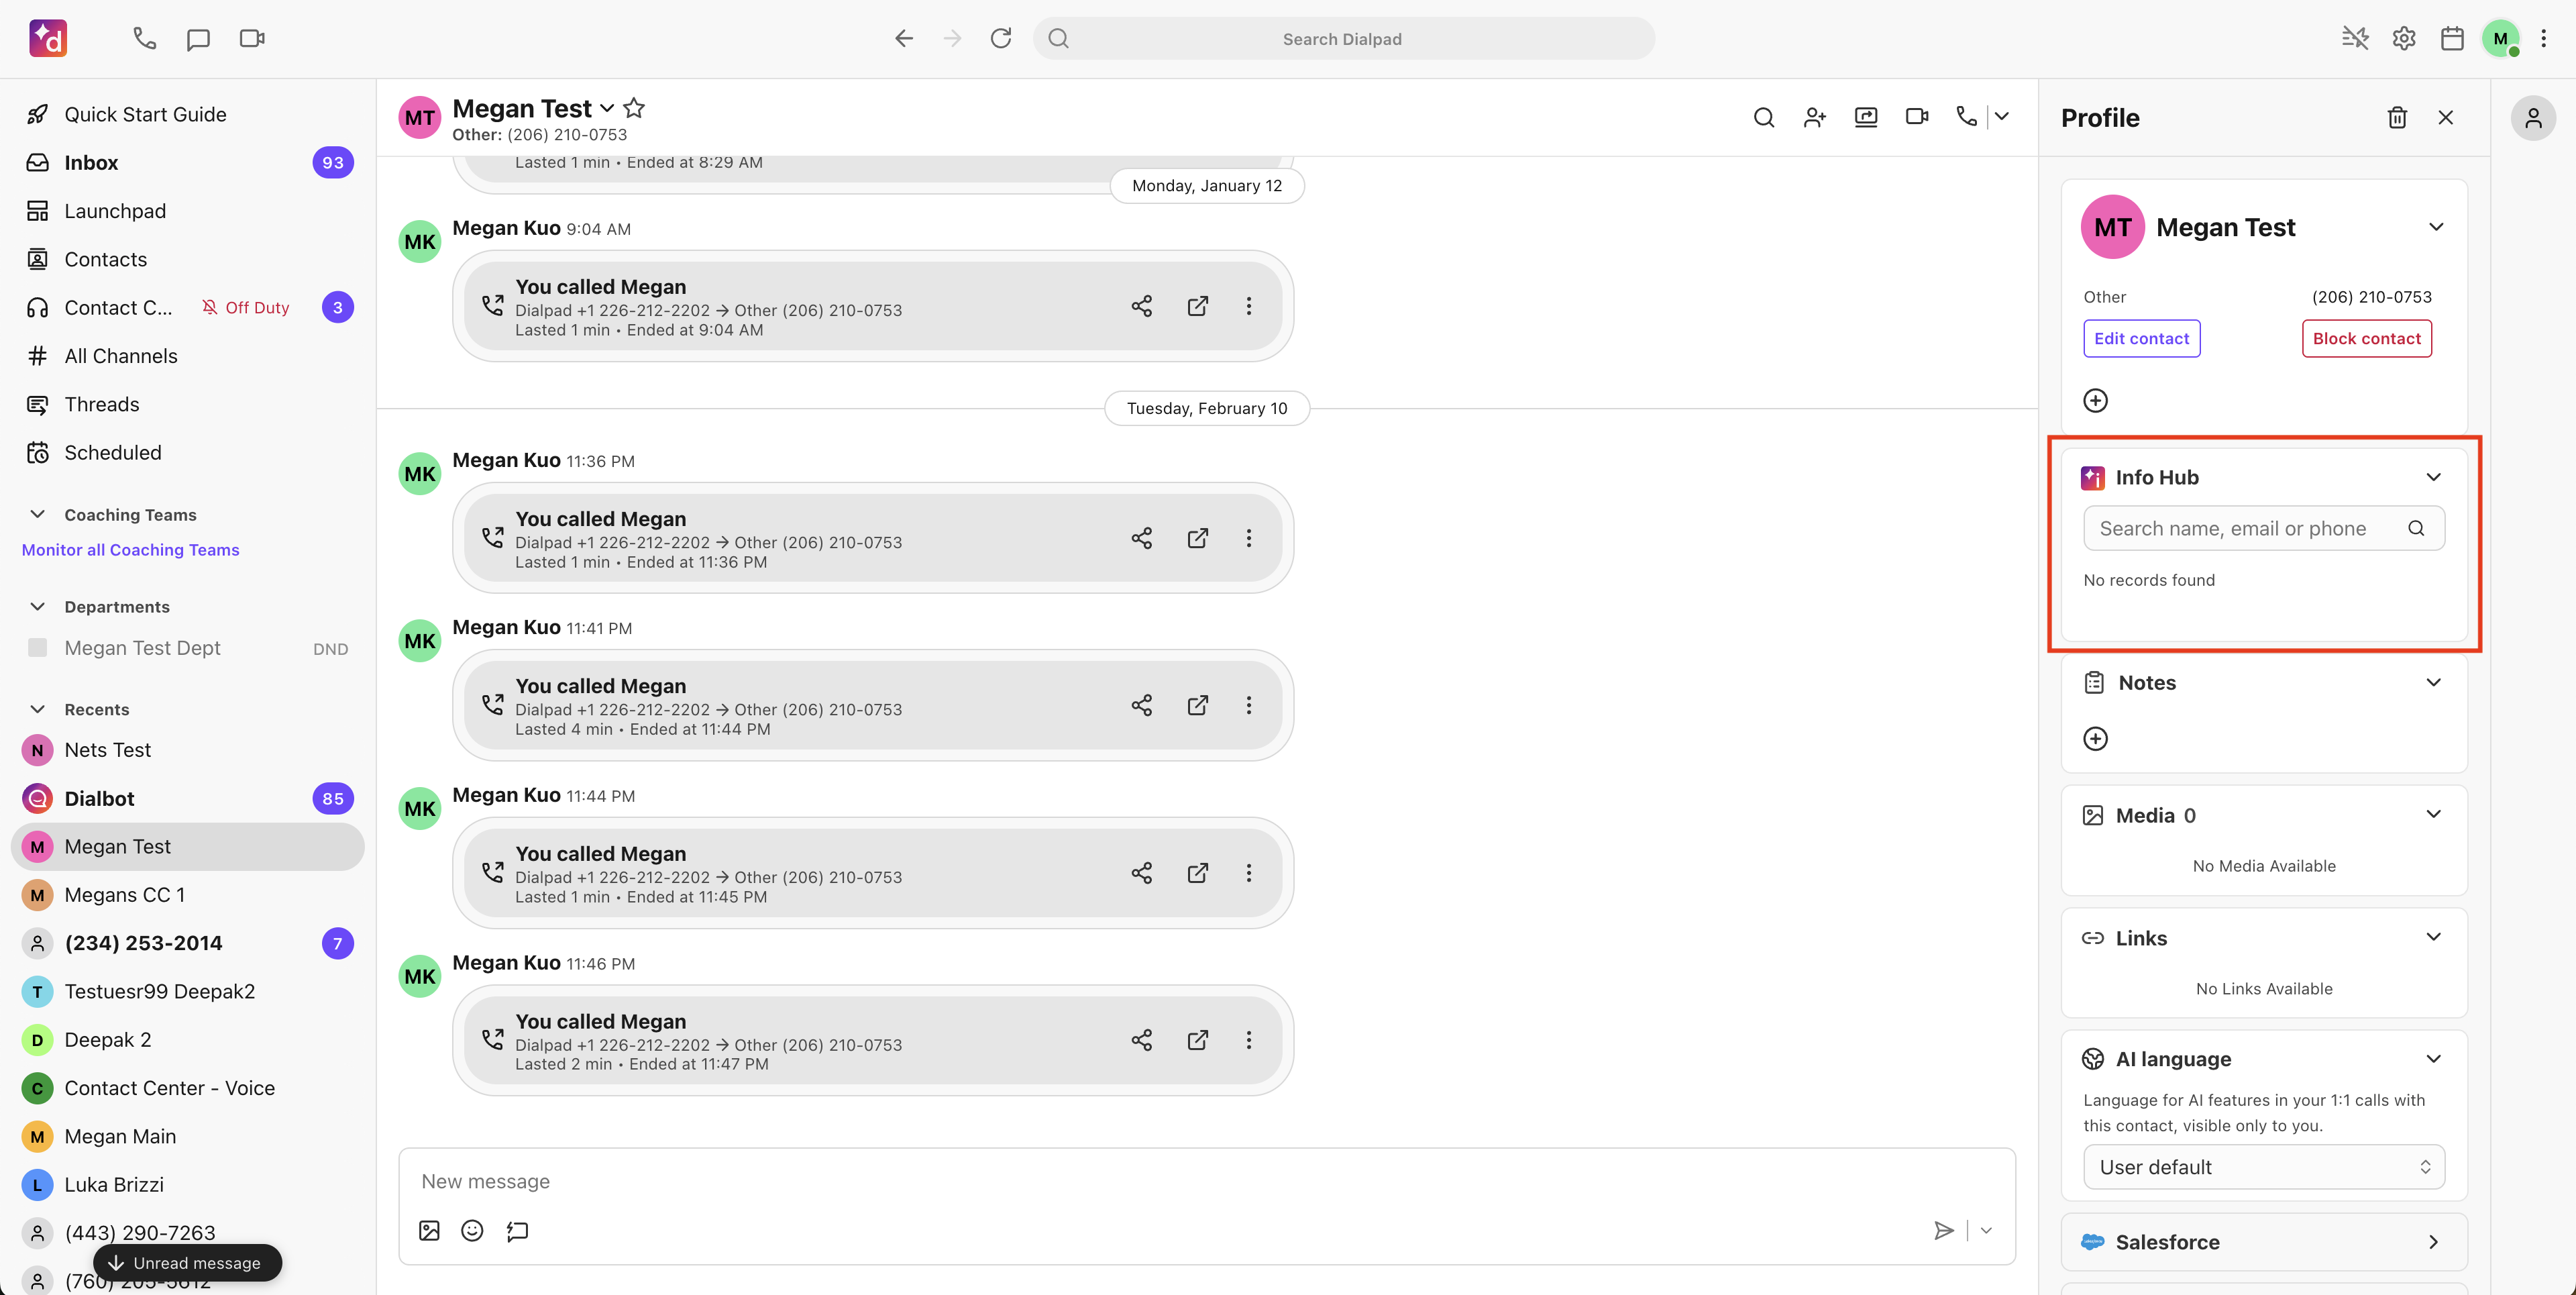
Task: Toggle Megan Test Dept DND status
Action: point(330,649)
